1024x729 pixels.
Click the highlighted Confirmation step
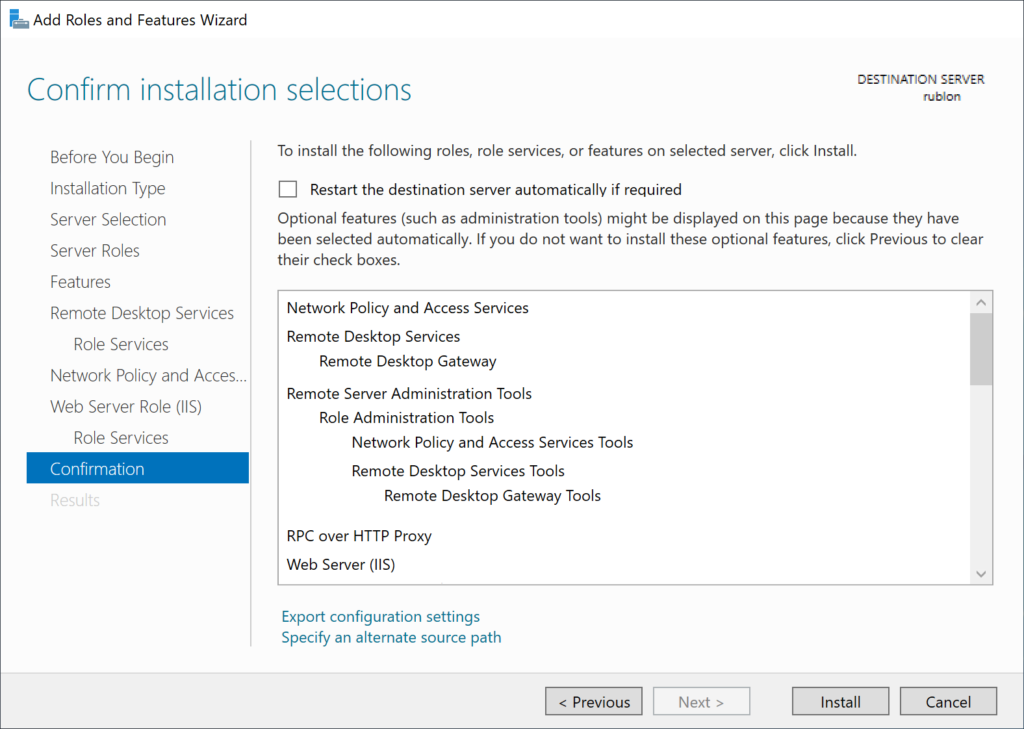(x=97, y=468)
